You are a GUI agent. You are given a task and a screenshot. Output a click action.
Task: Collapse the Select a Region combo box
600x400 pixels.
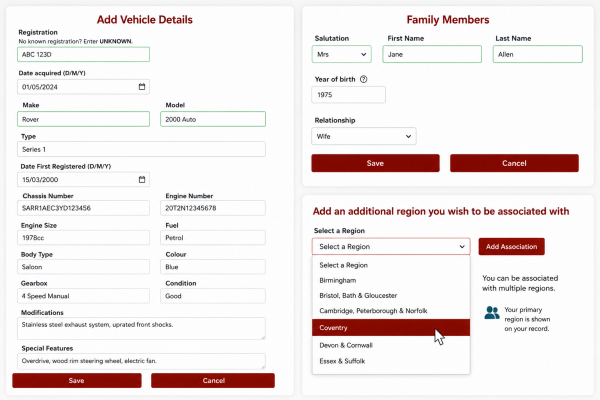391,247
